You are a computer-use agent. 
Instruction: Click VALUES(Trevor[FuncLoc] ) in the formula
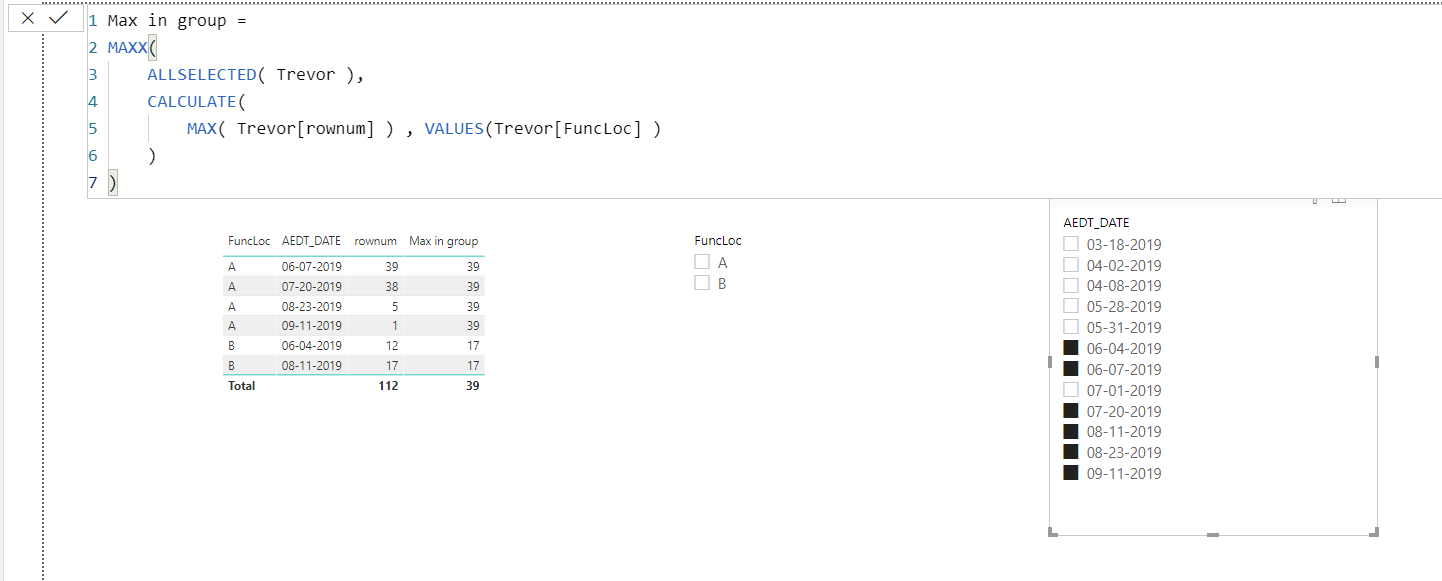tap(543, 128)
